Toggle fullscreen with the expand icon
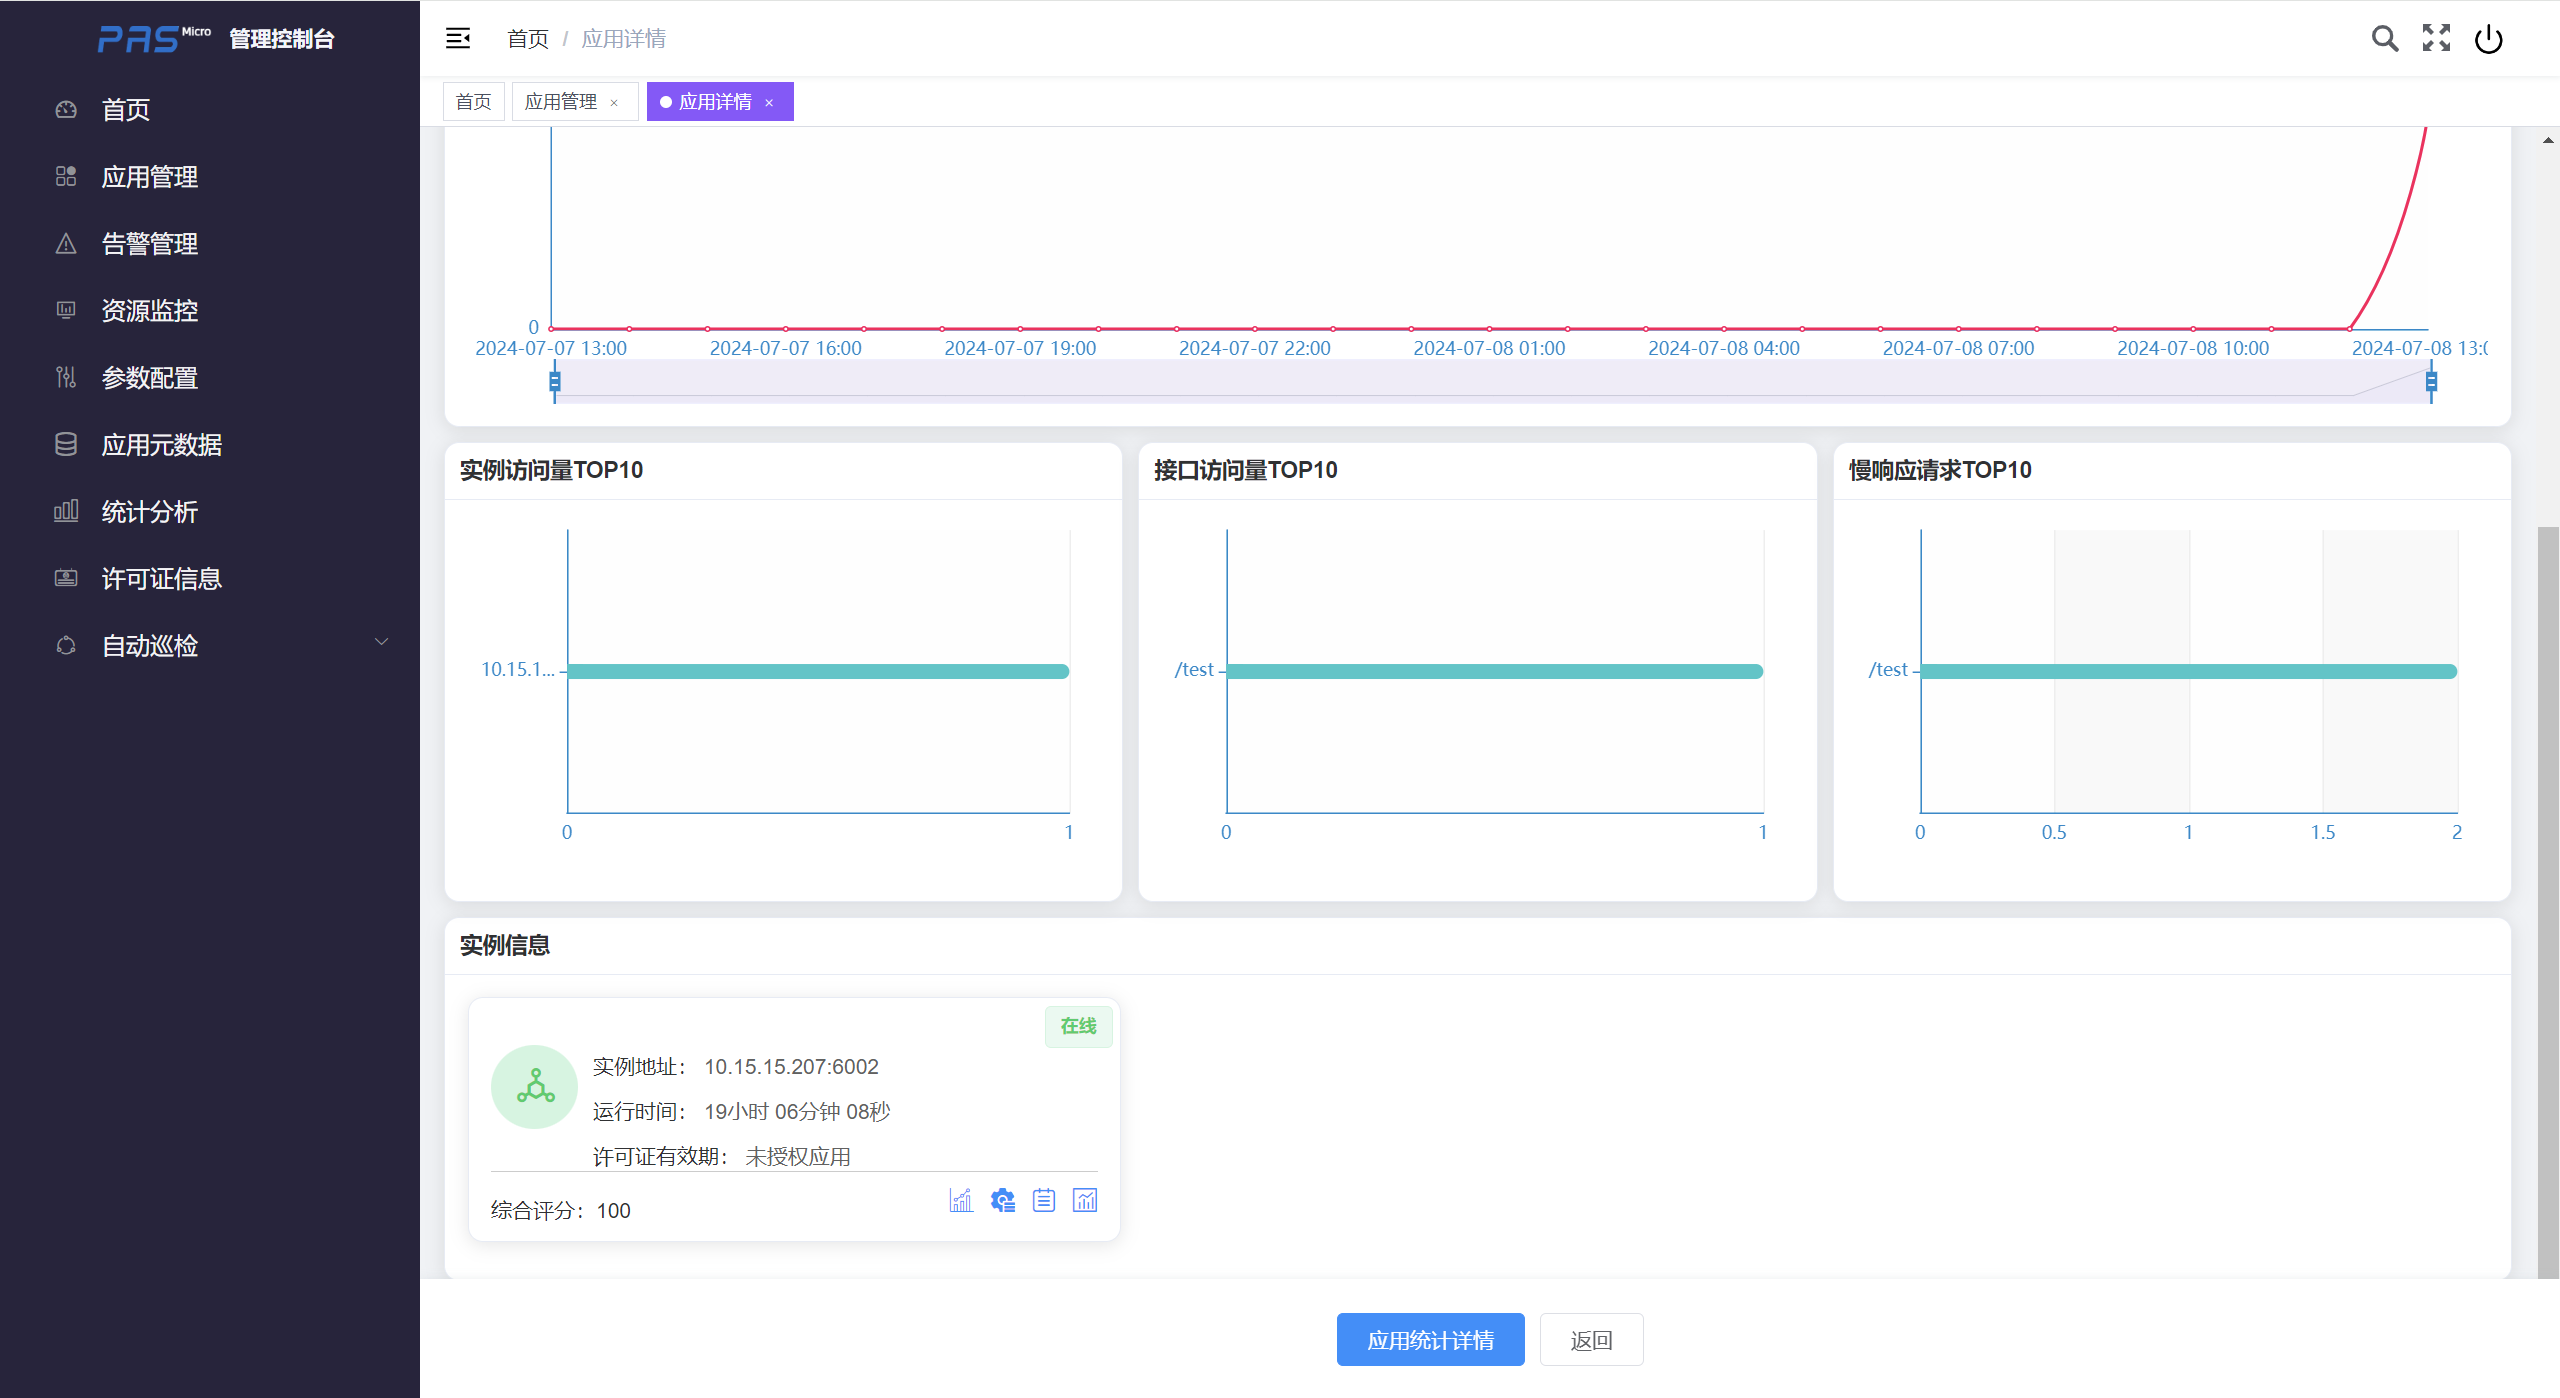This screenshot has width=2560, height=1398. point(2437,39)
